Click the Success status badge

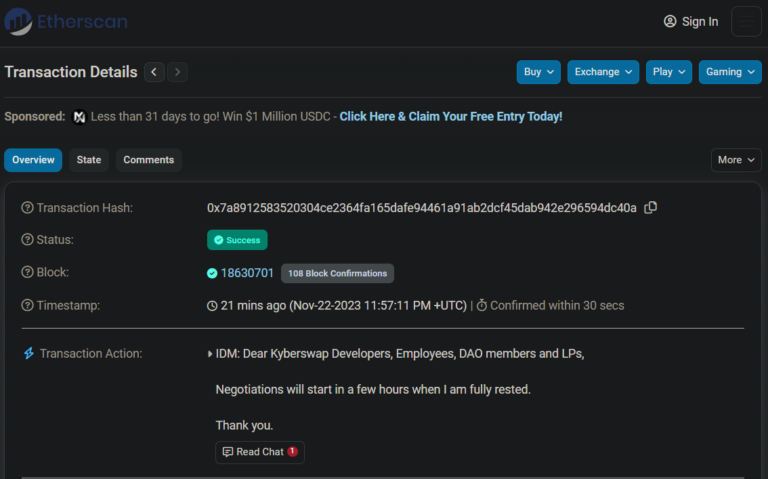point(237,240)
